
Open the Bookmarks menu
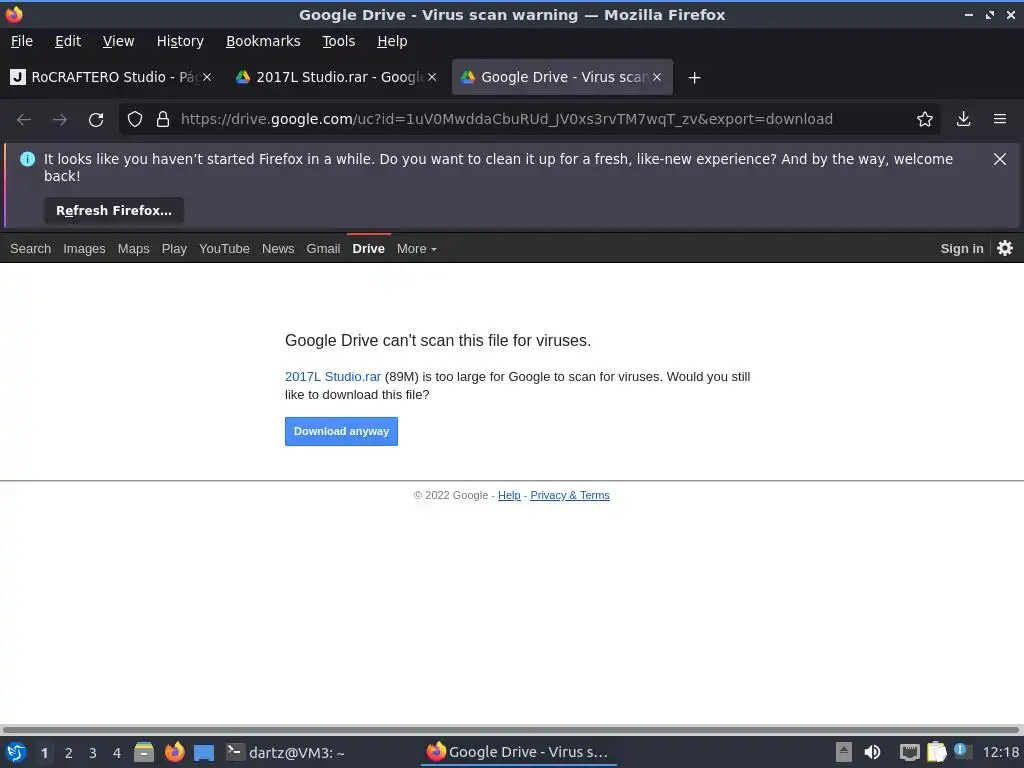263,41
